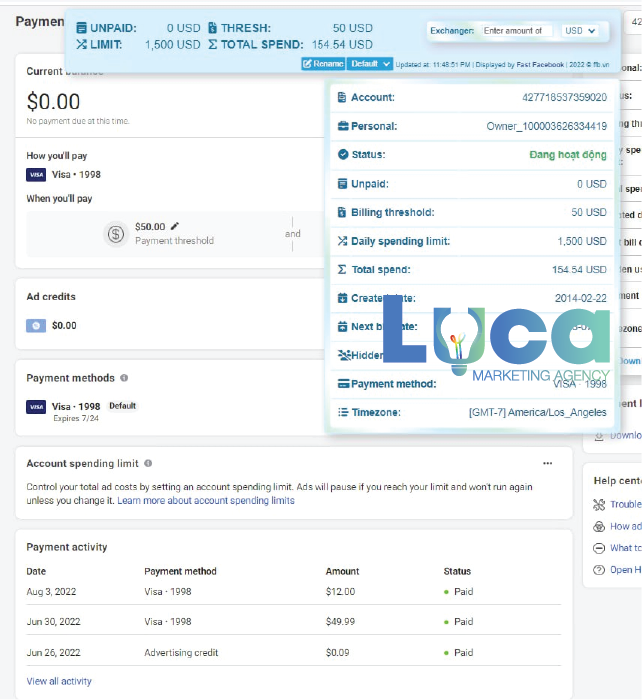
Task: Click the Next bill date calendar icon
Action: coord(342,326)
